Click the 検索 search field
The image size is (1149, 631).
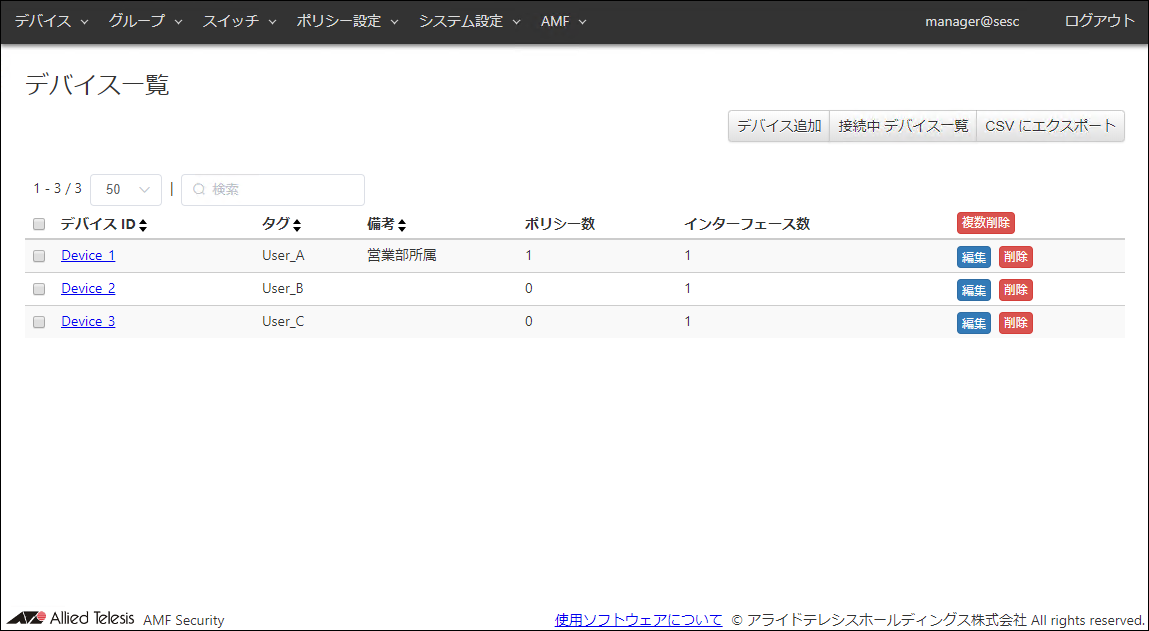[x=273, y=189]
